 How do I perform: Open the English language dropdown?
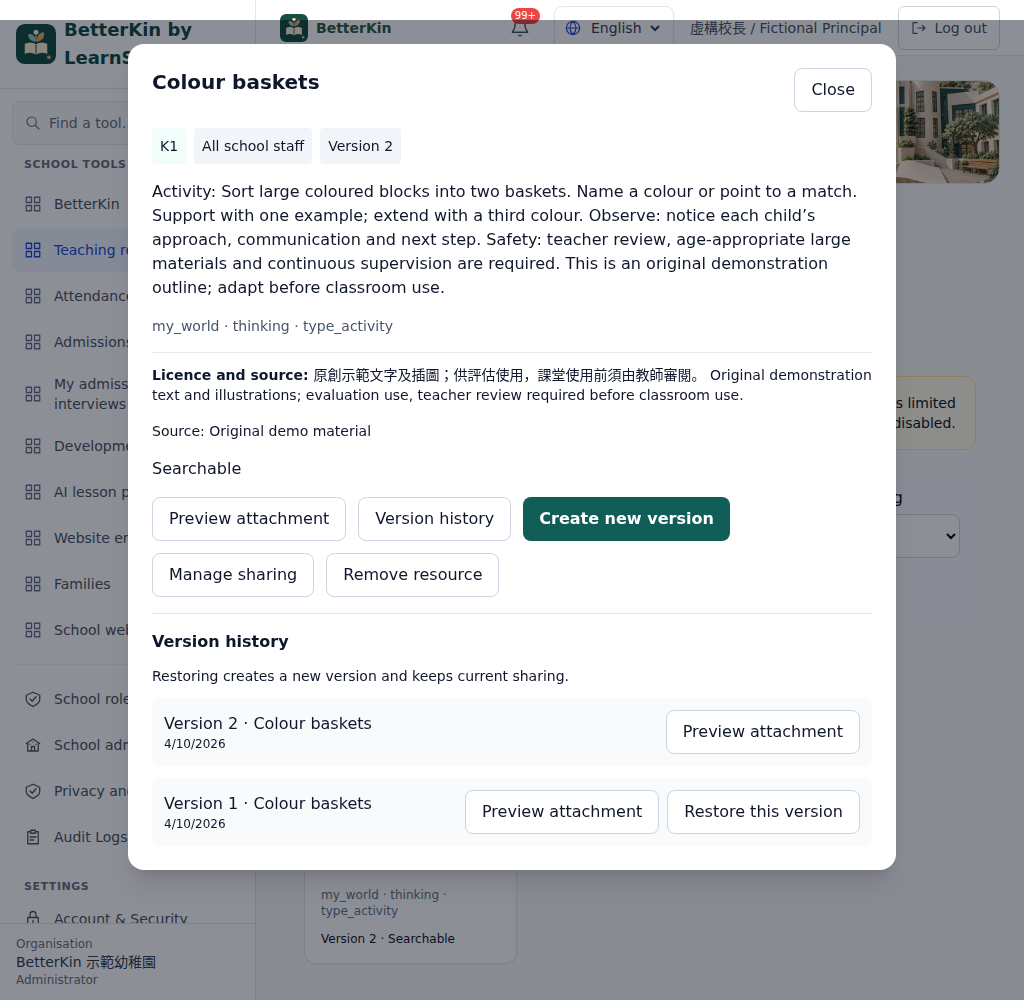coord(614,28)
